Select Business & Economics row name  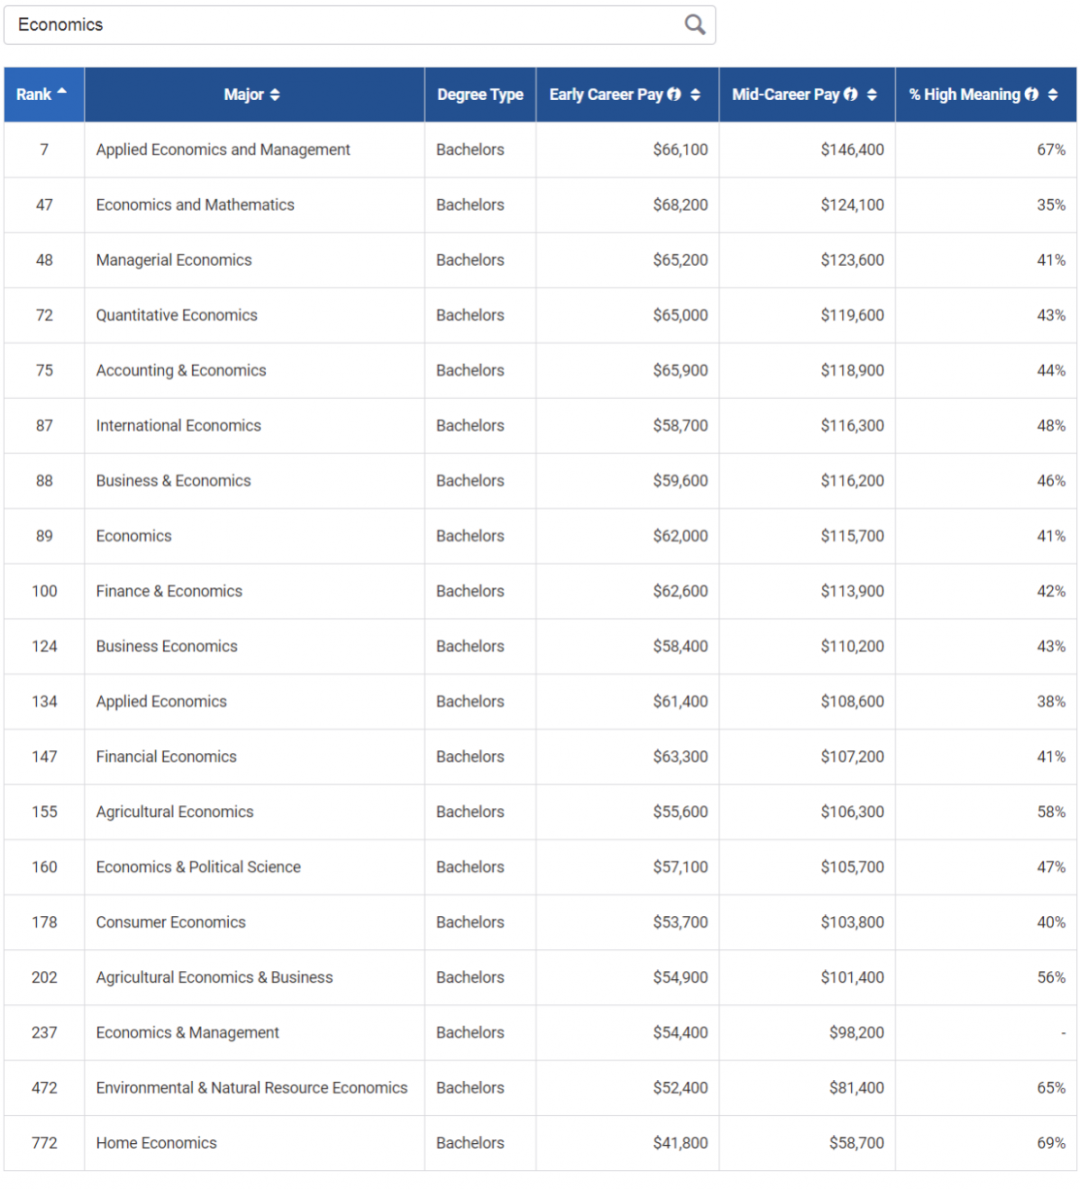pos(173,481)
